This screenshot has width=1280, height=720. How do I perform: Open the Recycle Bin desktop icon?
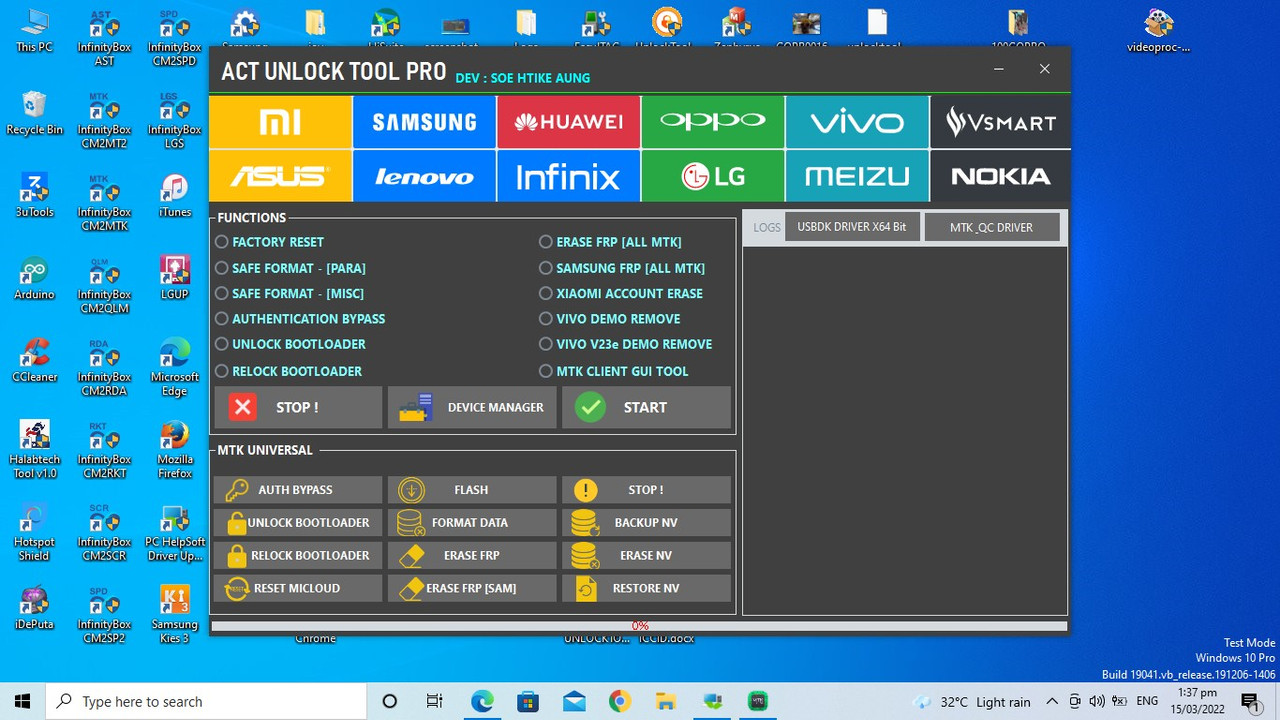click(34, 113)
